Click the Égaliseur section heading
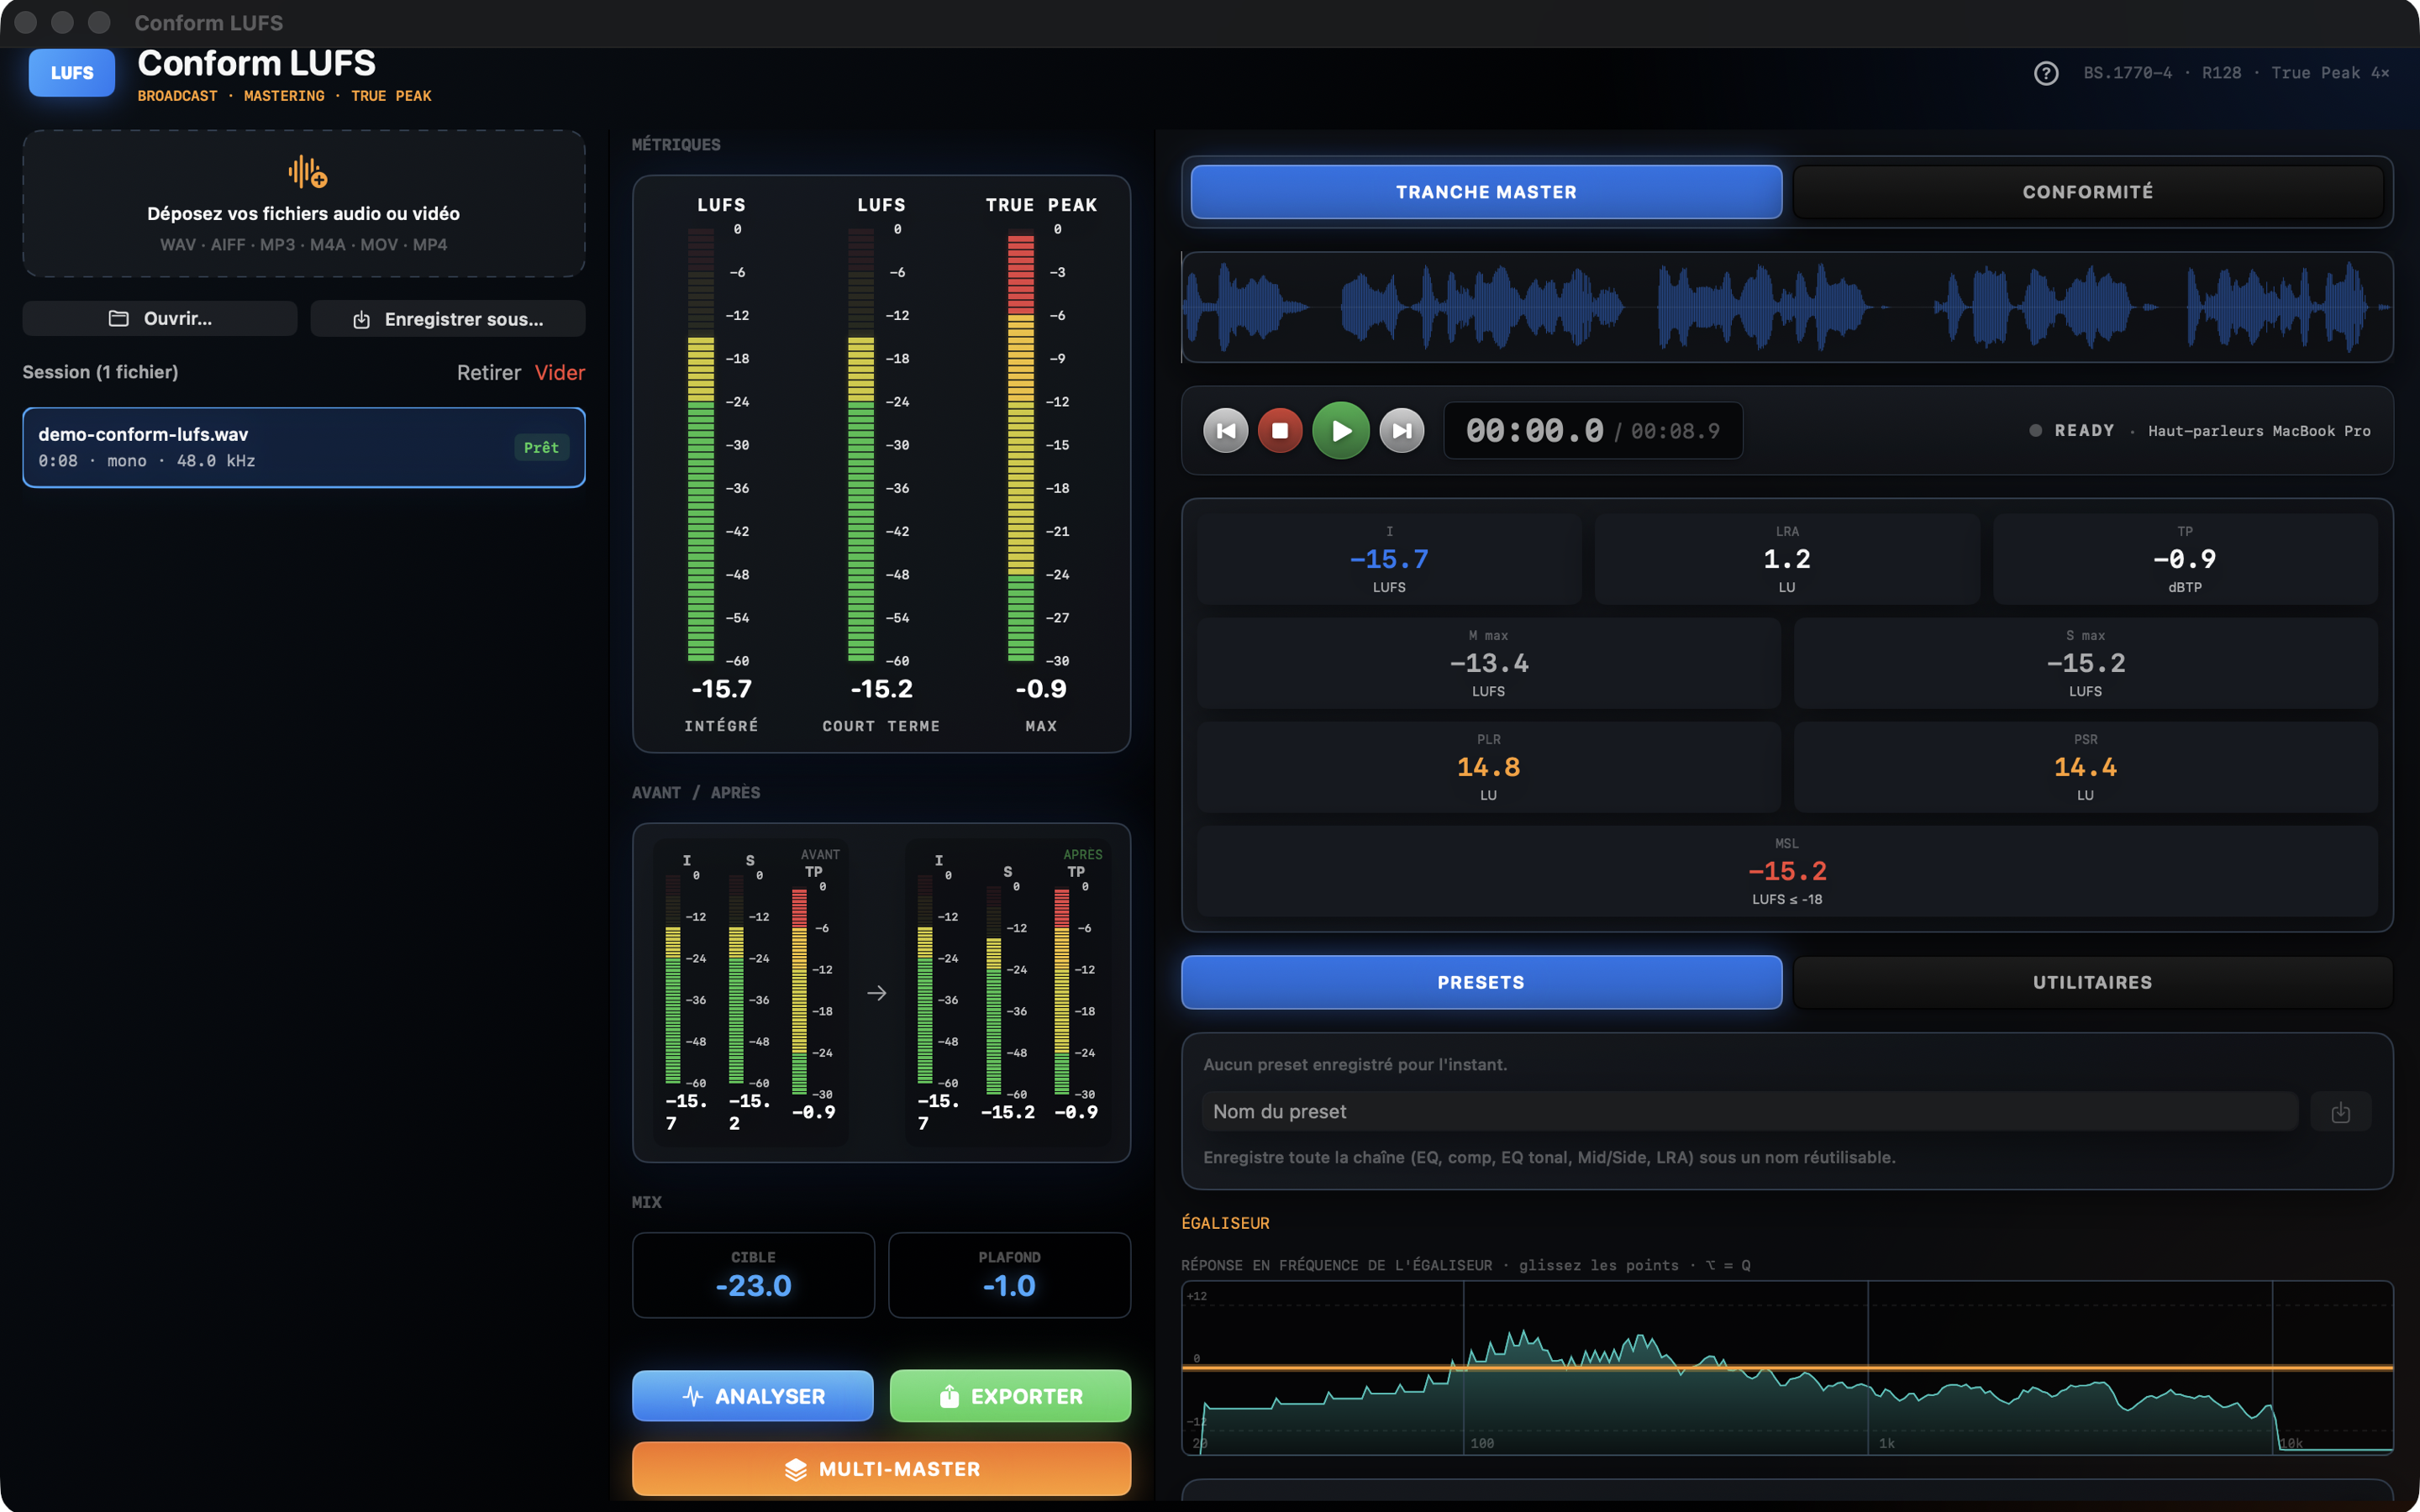The width and height of the screenshot is (2420, 1512). click(x=1225, y=1223)
